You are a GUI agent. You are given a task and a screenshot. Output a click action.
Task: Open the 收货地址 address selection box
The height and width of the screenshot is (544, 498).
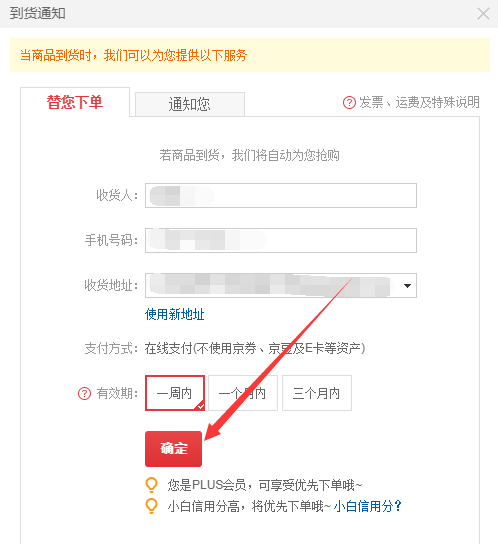pyautogui.click(x=281, y=286)
